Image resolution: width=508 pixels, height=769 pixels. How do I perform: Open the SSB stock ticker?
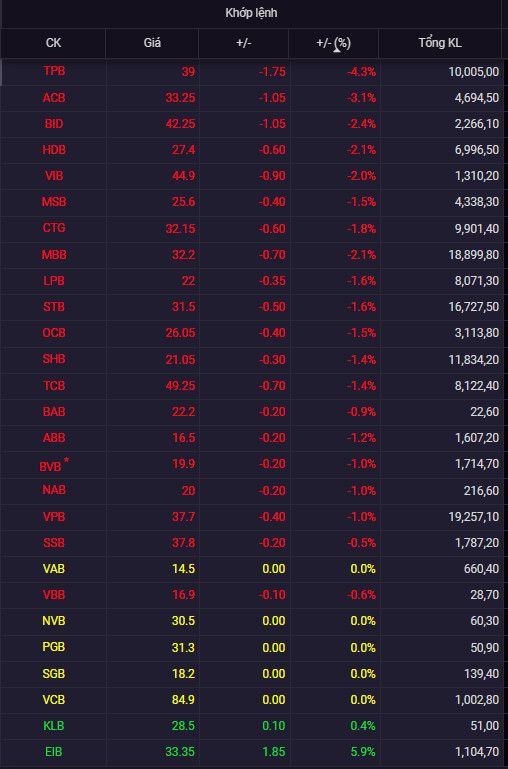(54, 543)
